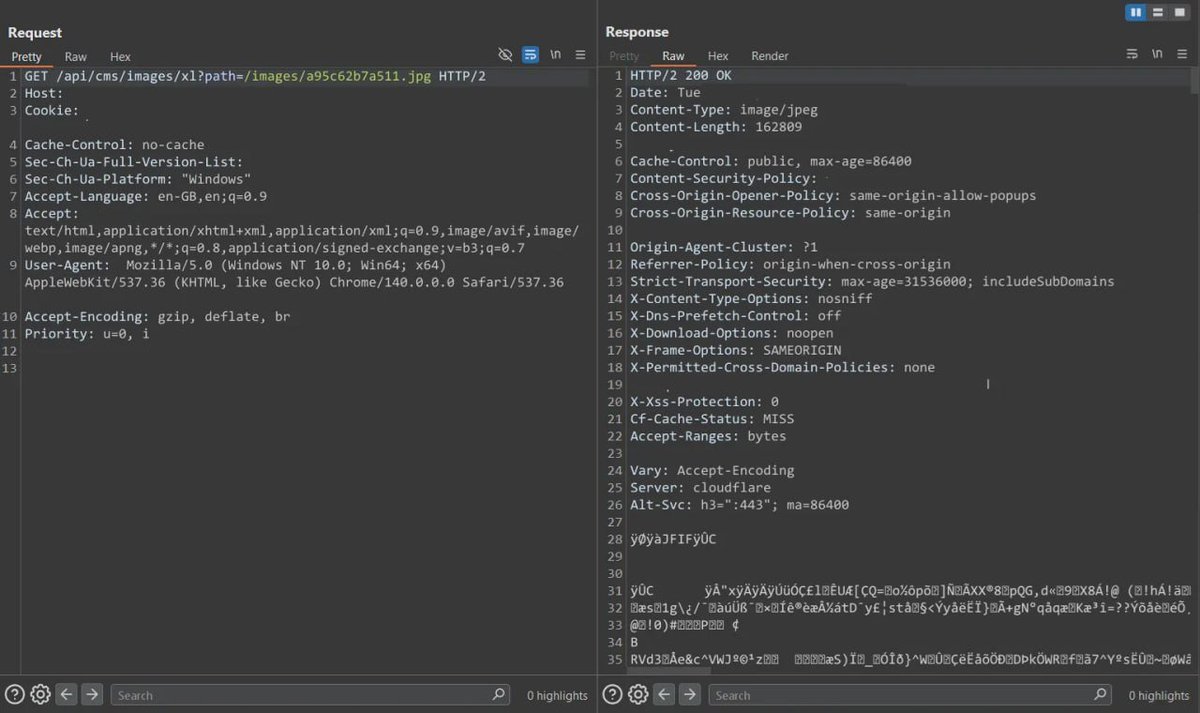Click Vary: Accept-Encoding line
Viewport: 1200px width, 713px height.
coord(712,470)
